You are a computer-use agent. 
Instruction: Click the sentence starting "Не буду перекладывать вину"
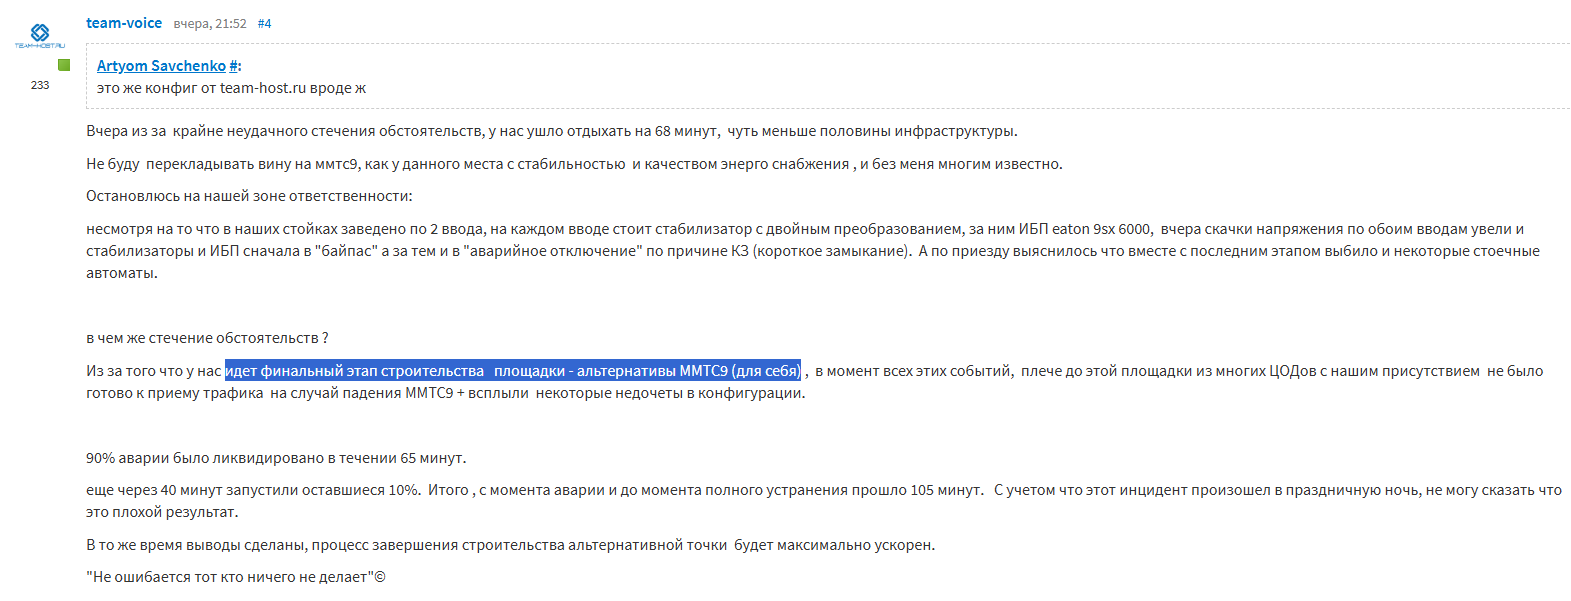[x=574, y=164]
